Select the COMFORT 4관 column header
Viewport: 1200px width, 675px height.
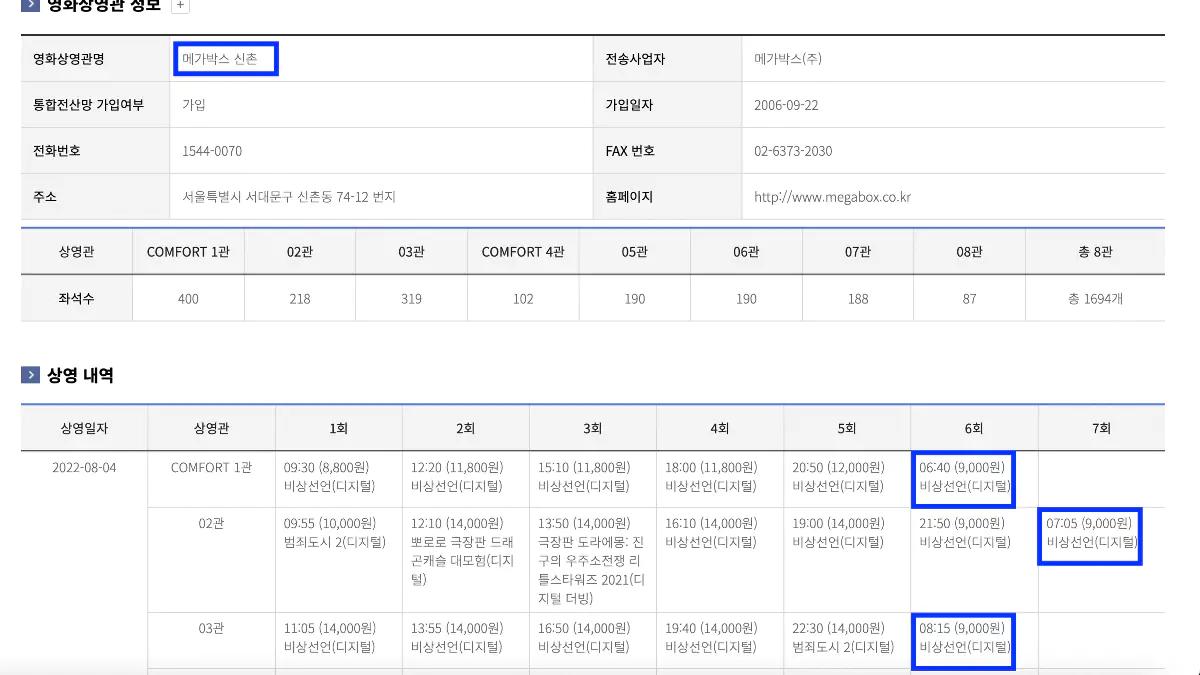click(x=523, y=252)
